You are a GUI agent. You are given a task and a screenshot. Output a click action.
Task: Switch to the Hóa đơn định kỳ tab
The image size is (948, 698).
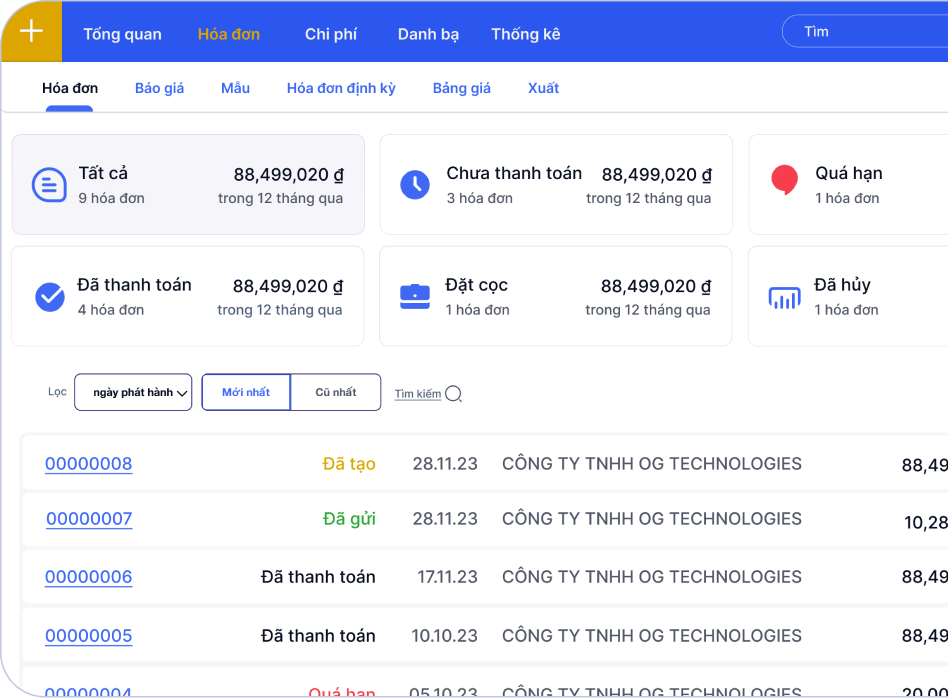(341, 88)
